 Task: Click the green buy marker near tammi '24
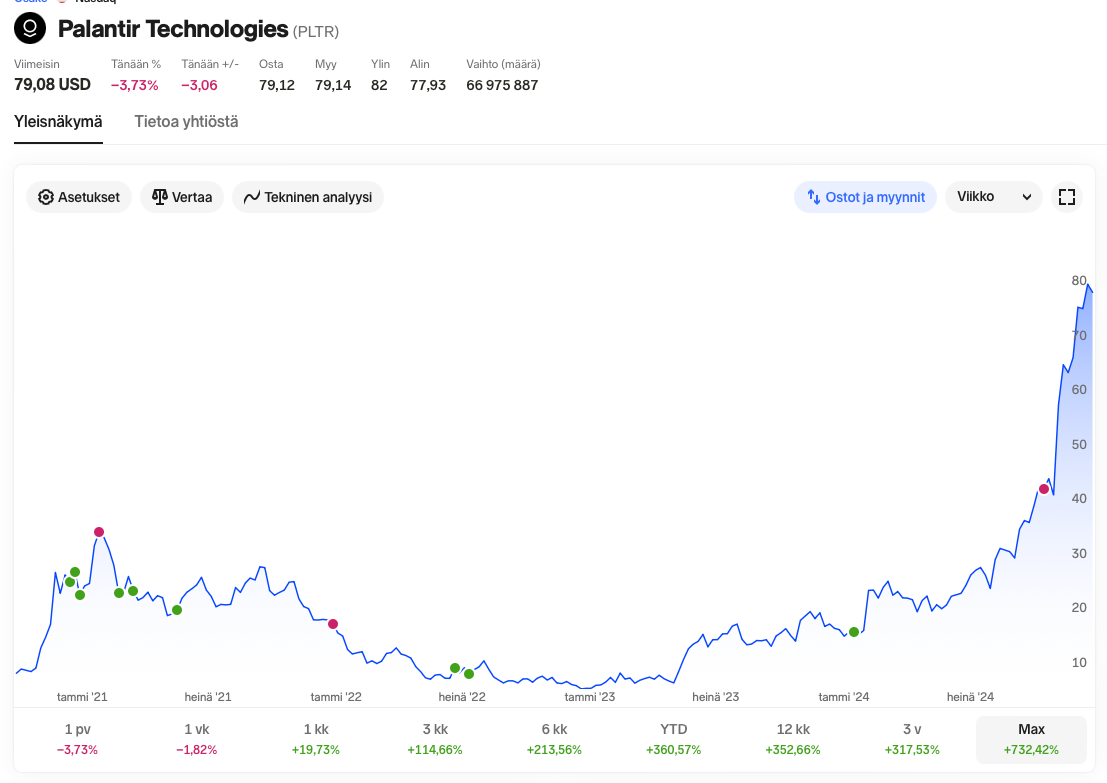coord(854,632)
